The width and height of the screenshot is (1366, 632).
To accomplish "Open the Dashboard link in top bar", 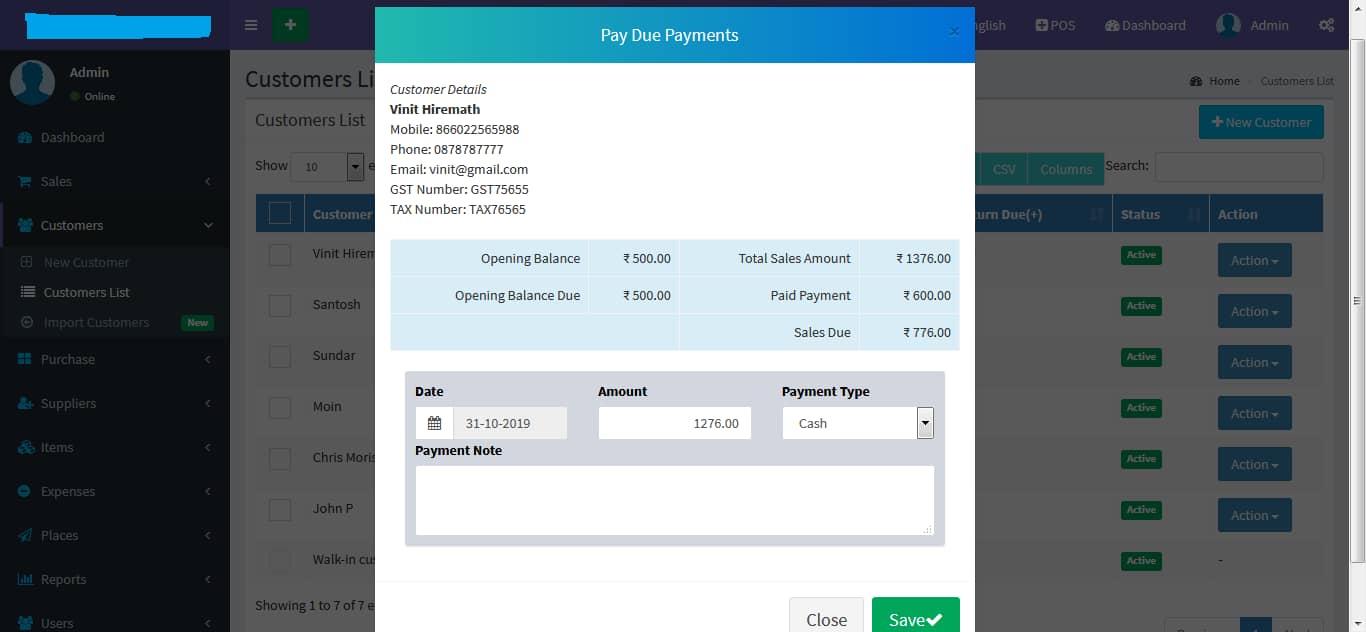I will (x=1145, y=25).
